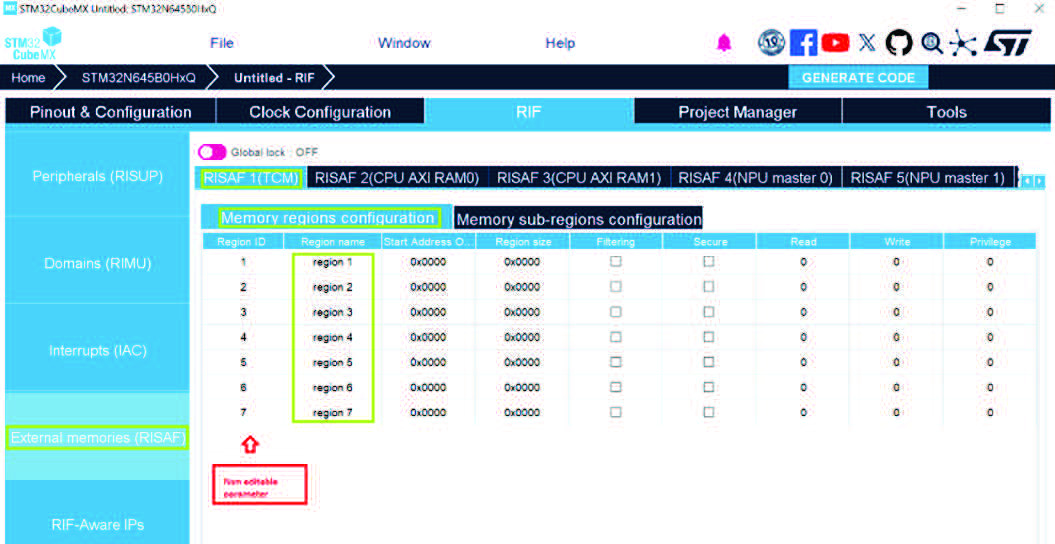Click the search magnifier globe icon
Viewport: 1055px width, 544px height.
coord(932,43)
